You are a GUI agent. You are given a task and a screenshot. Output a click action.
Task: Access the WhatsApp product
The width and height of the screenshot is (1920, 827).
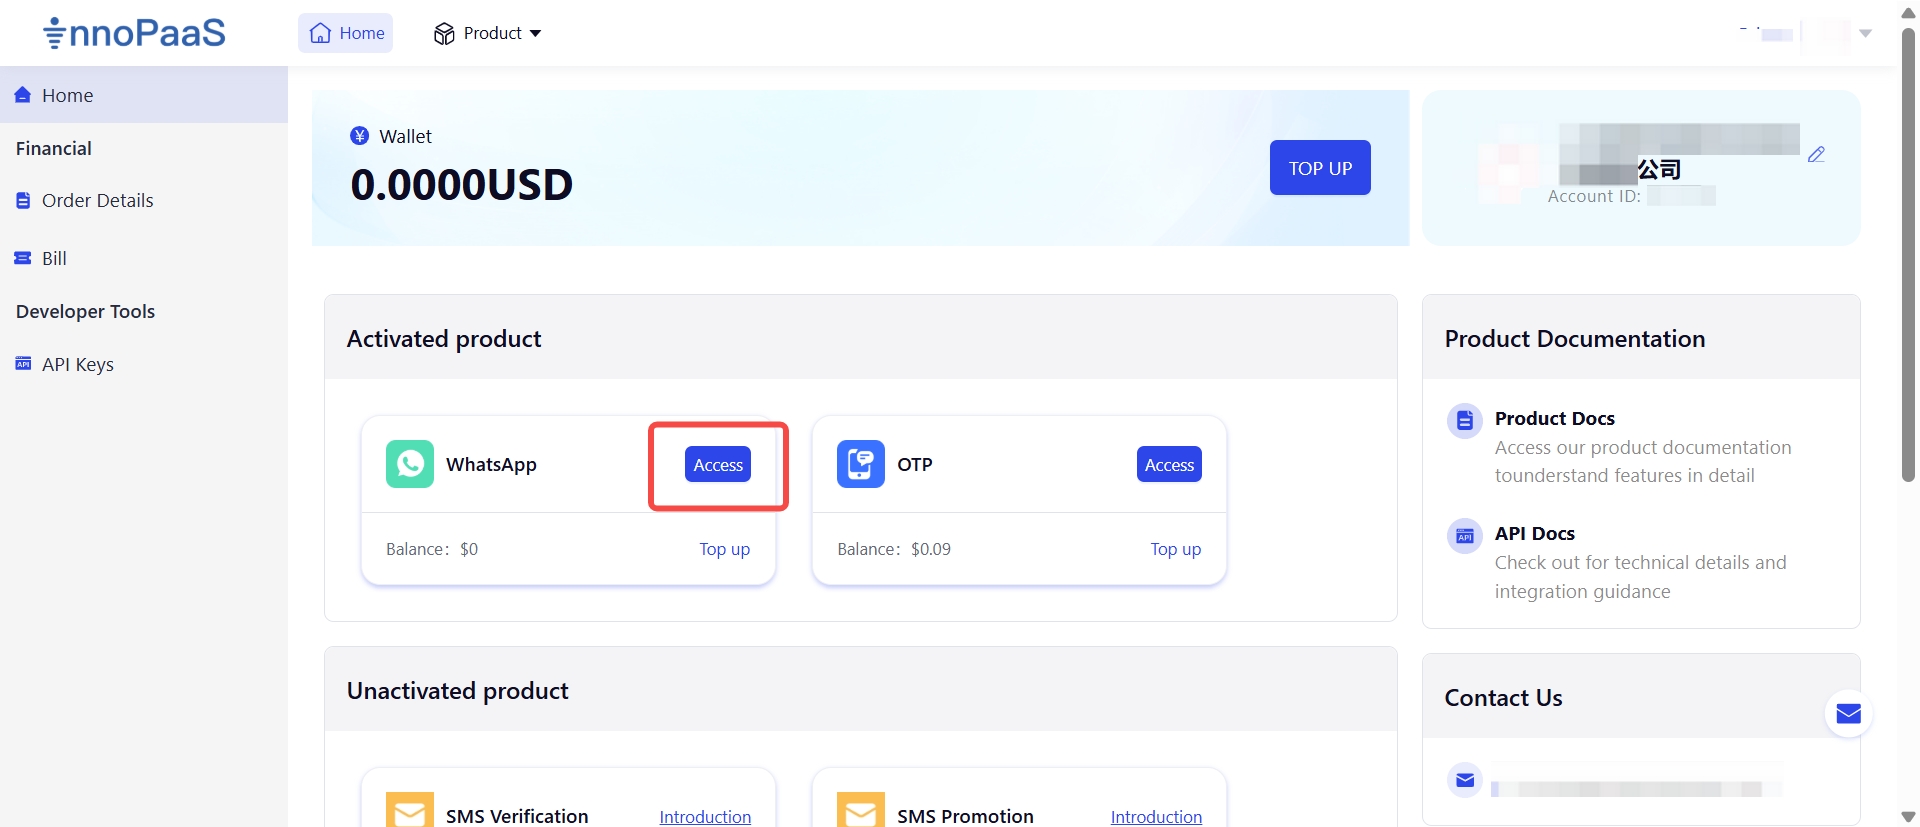(x=718, y=465)
